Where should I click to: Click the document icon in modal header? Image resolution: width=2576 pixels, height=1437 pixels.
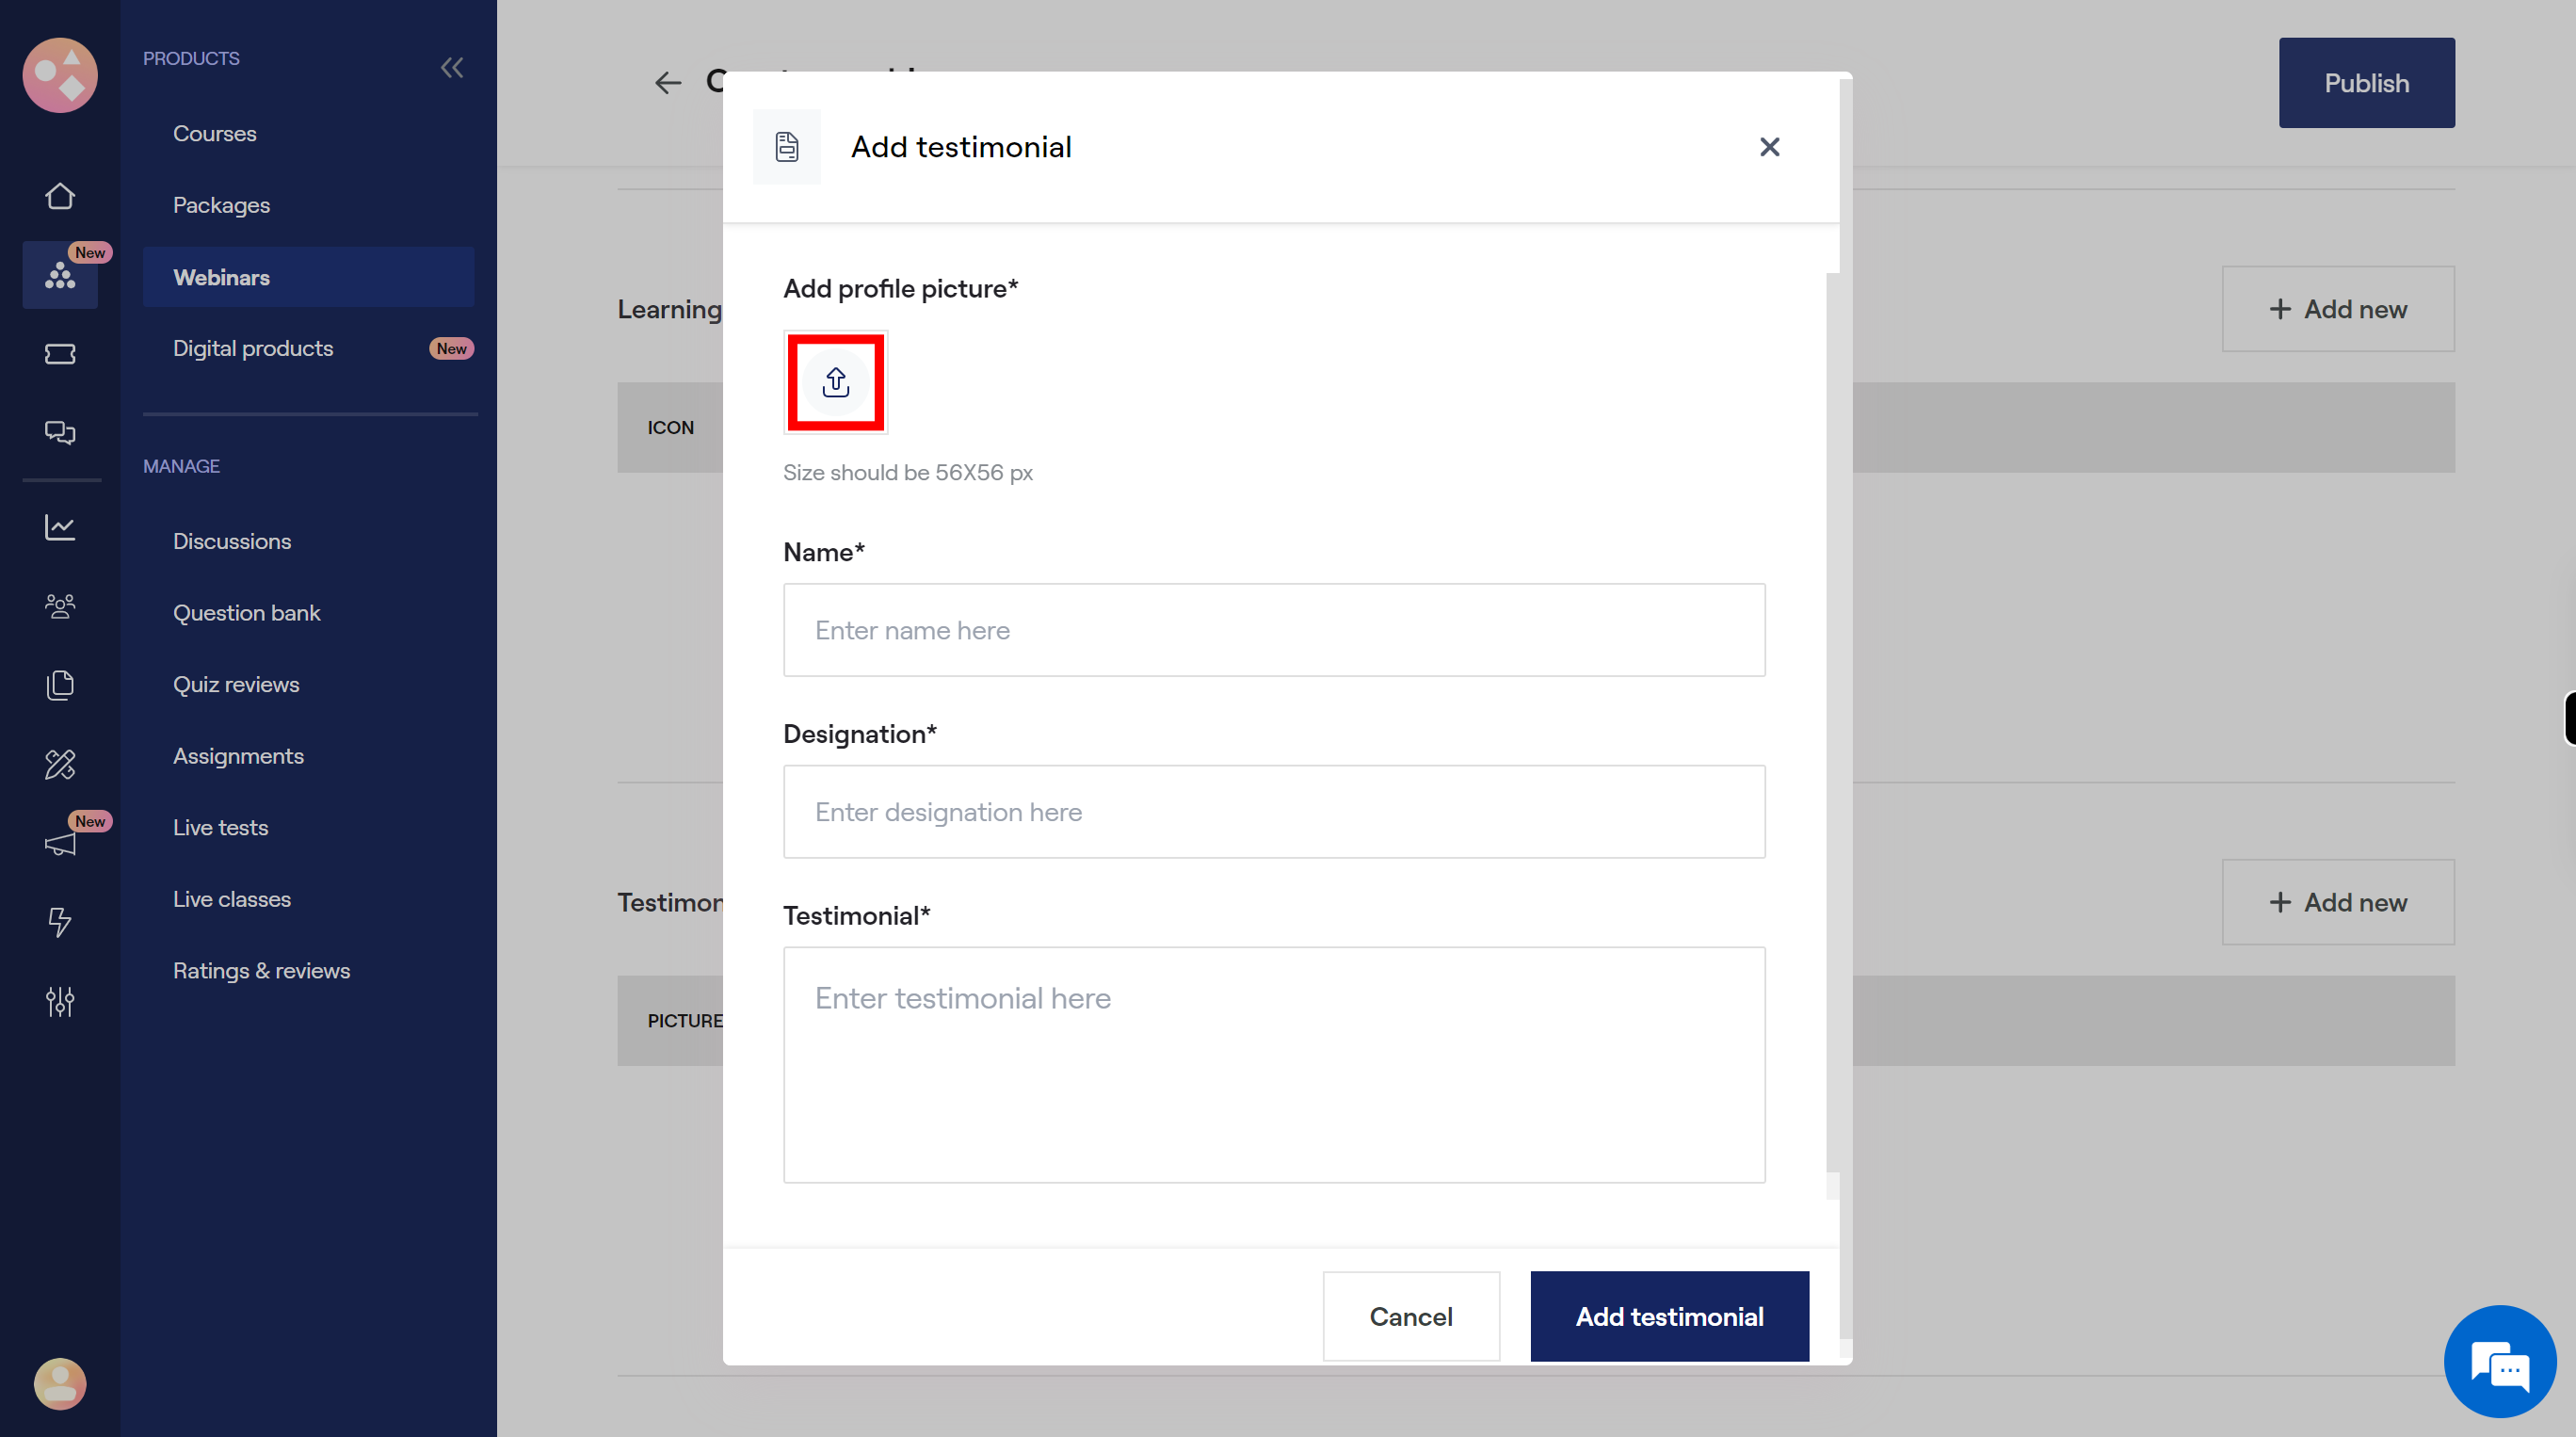point(789,145)
